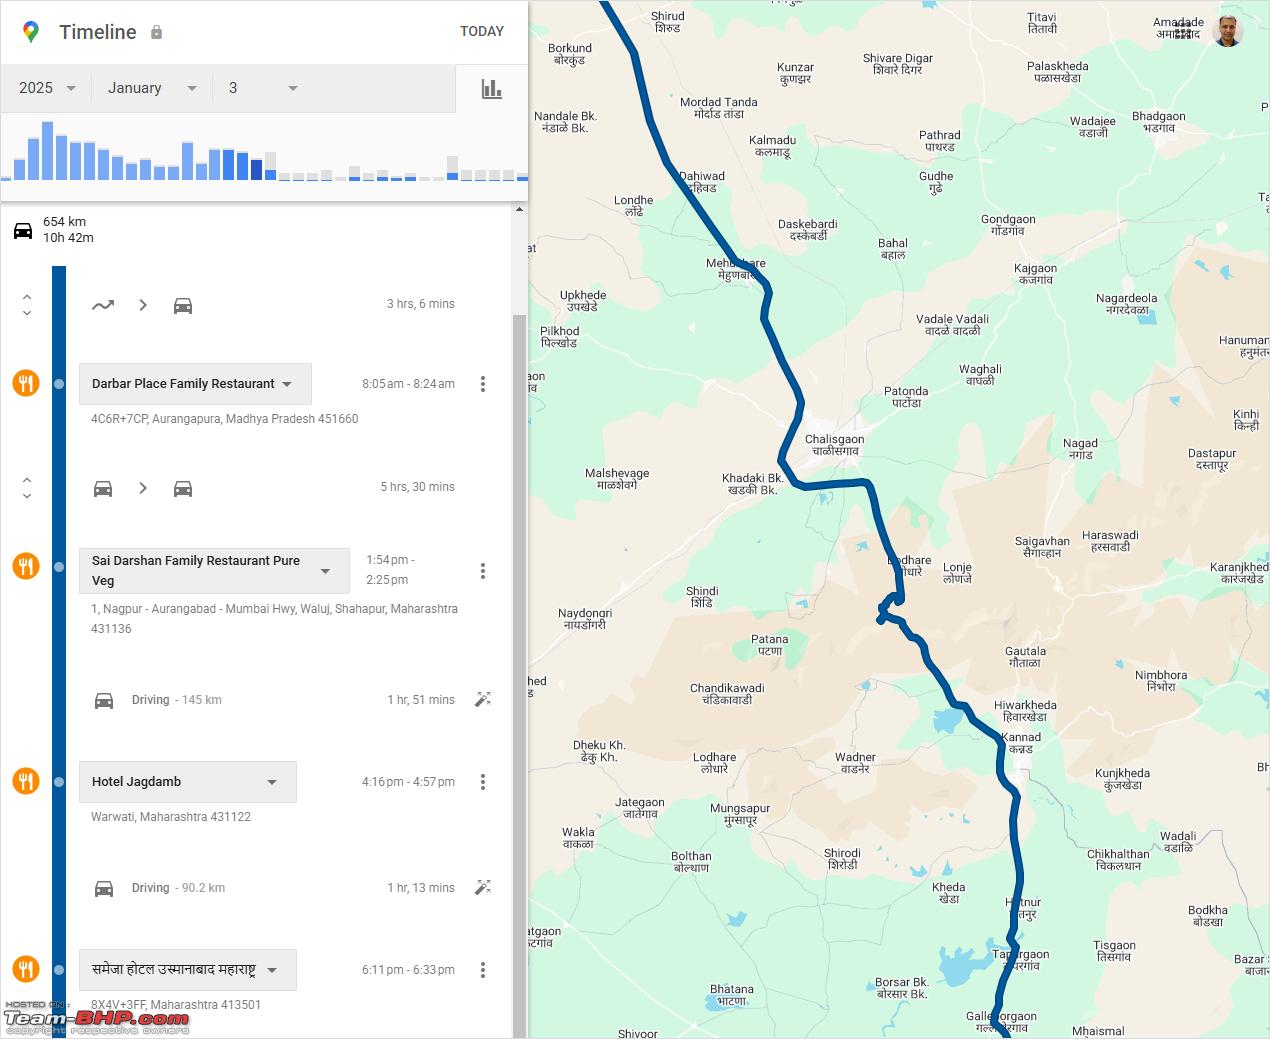Click the 8:05 am - 8:24 am time text
The image size is (1270, 1039).
point(408,384)
